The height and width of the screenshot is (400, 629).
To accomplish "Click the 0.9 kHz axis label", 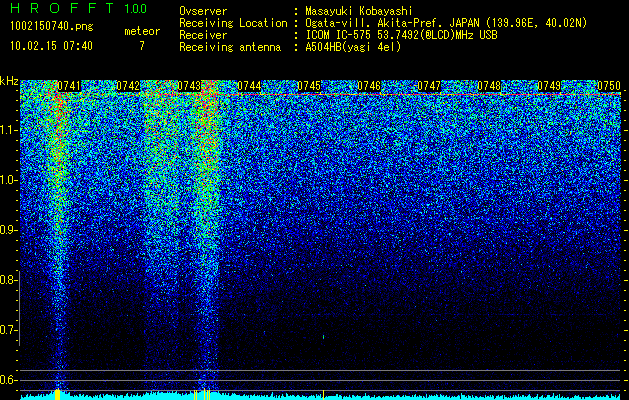I will tap(8, 230).
